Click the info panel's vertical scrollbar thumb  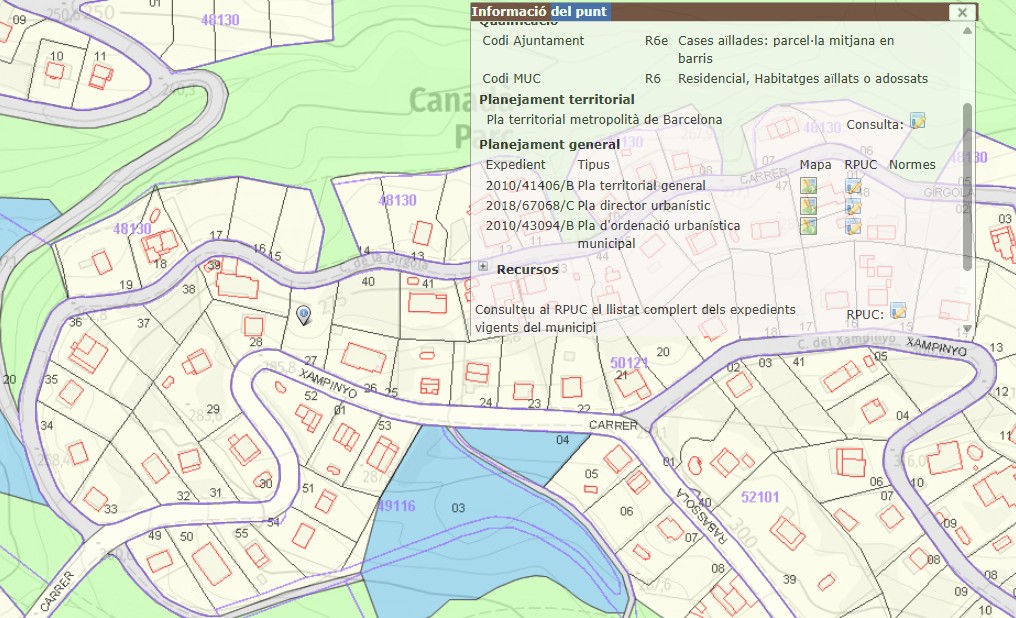point(966,185)
